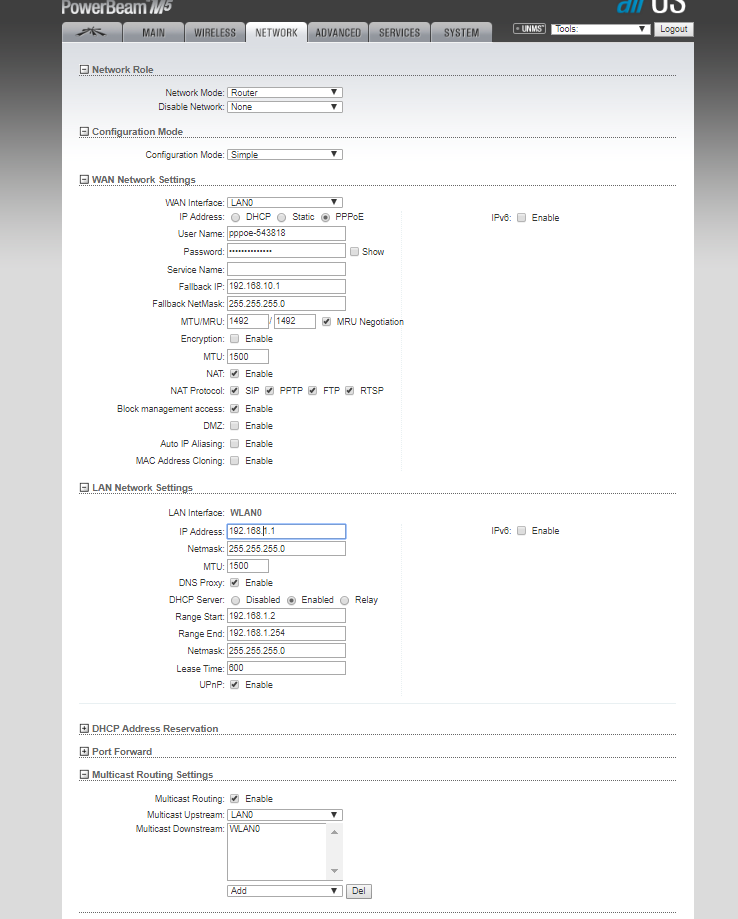
Task: Toggle DNS Proxy checkbox
Action: 234,583
